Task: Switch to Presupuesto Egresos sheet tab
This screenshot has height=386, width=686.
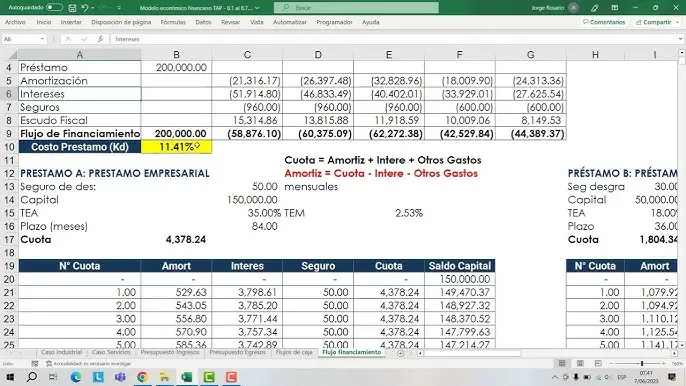Action: [x=238, y=352]
